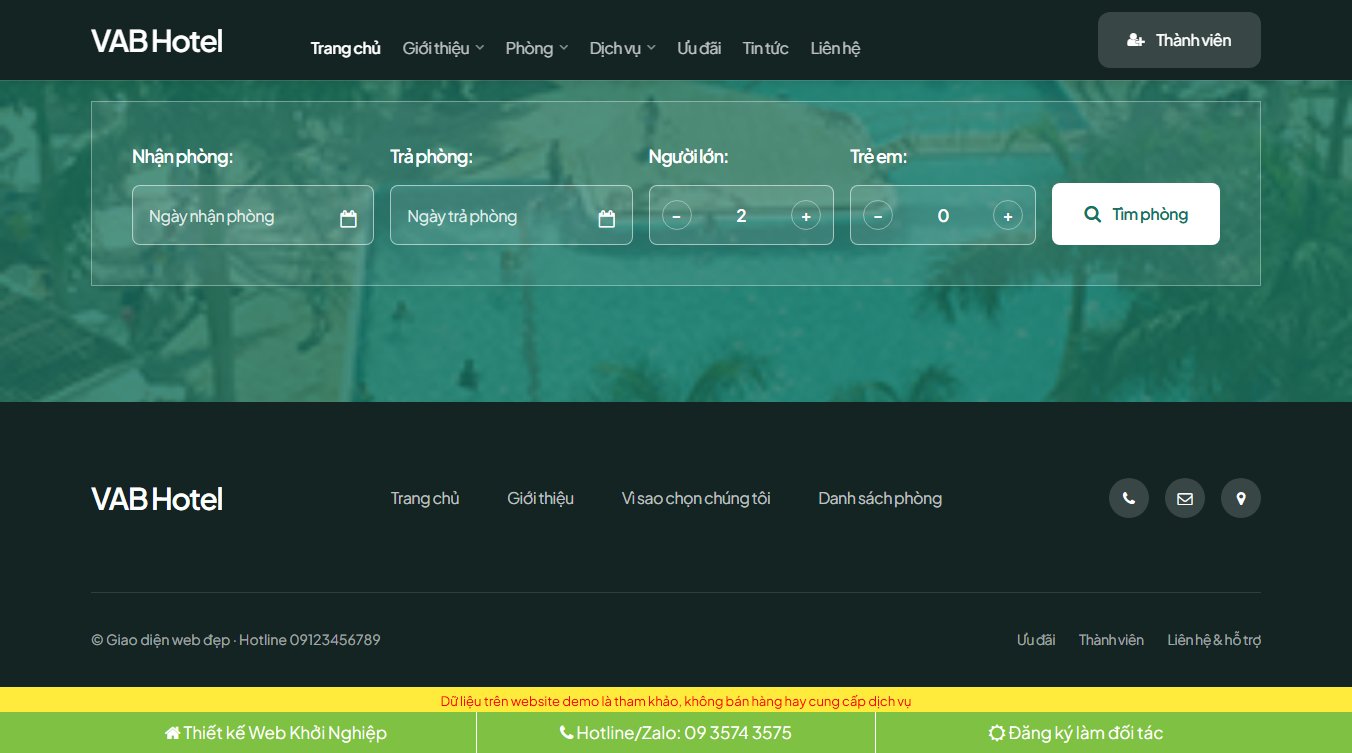Focus the Ngày trả phòng date field

click(511, 215)
